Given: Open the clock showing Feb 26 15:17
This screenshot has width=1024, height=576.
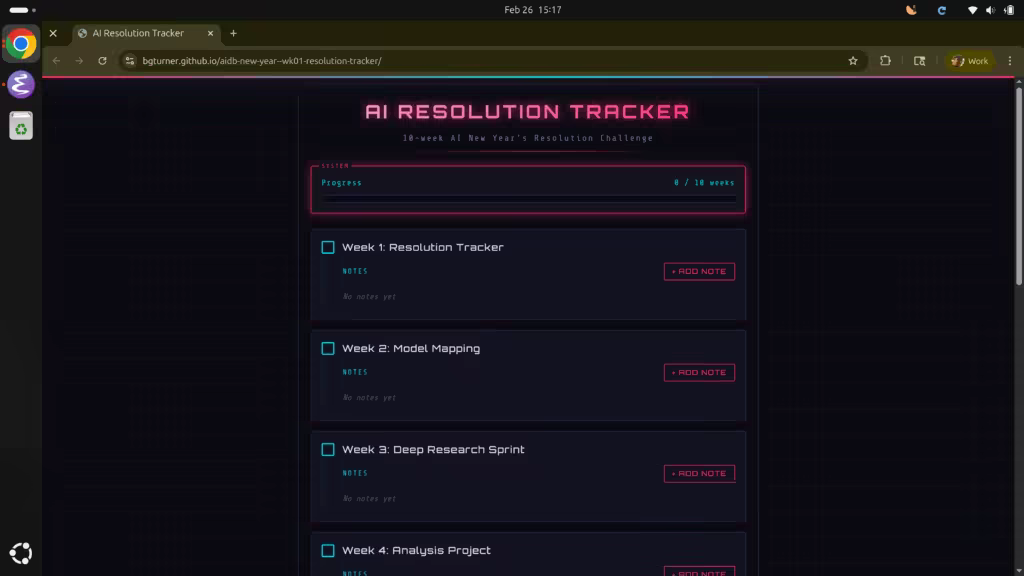Looking at the screenshot, I should [x=532, y=10].
